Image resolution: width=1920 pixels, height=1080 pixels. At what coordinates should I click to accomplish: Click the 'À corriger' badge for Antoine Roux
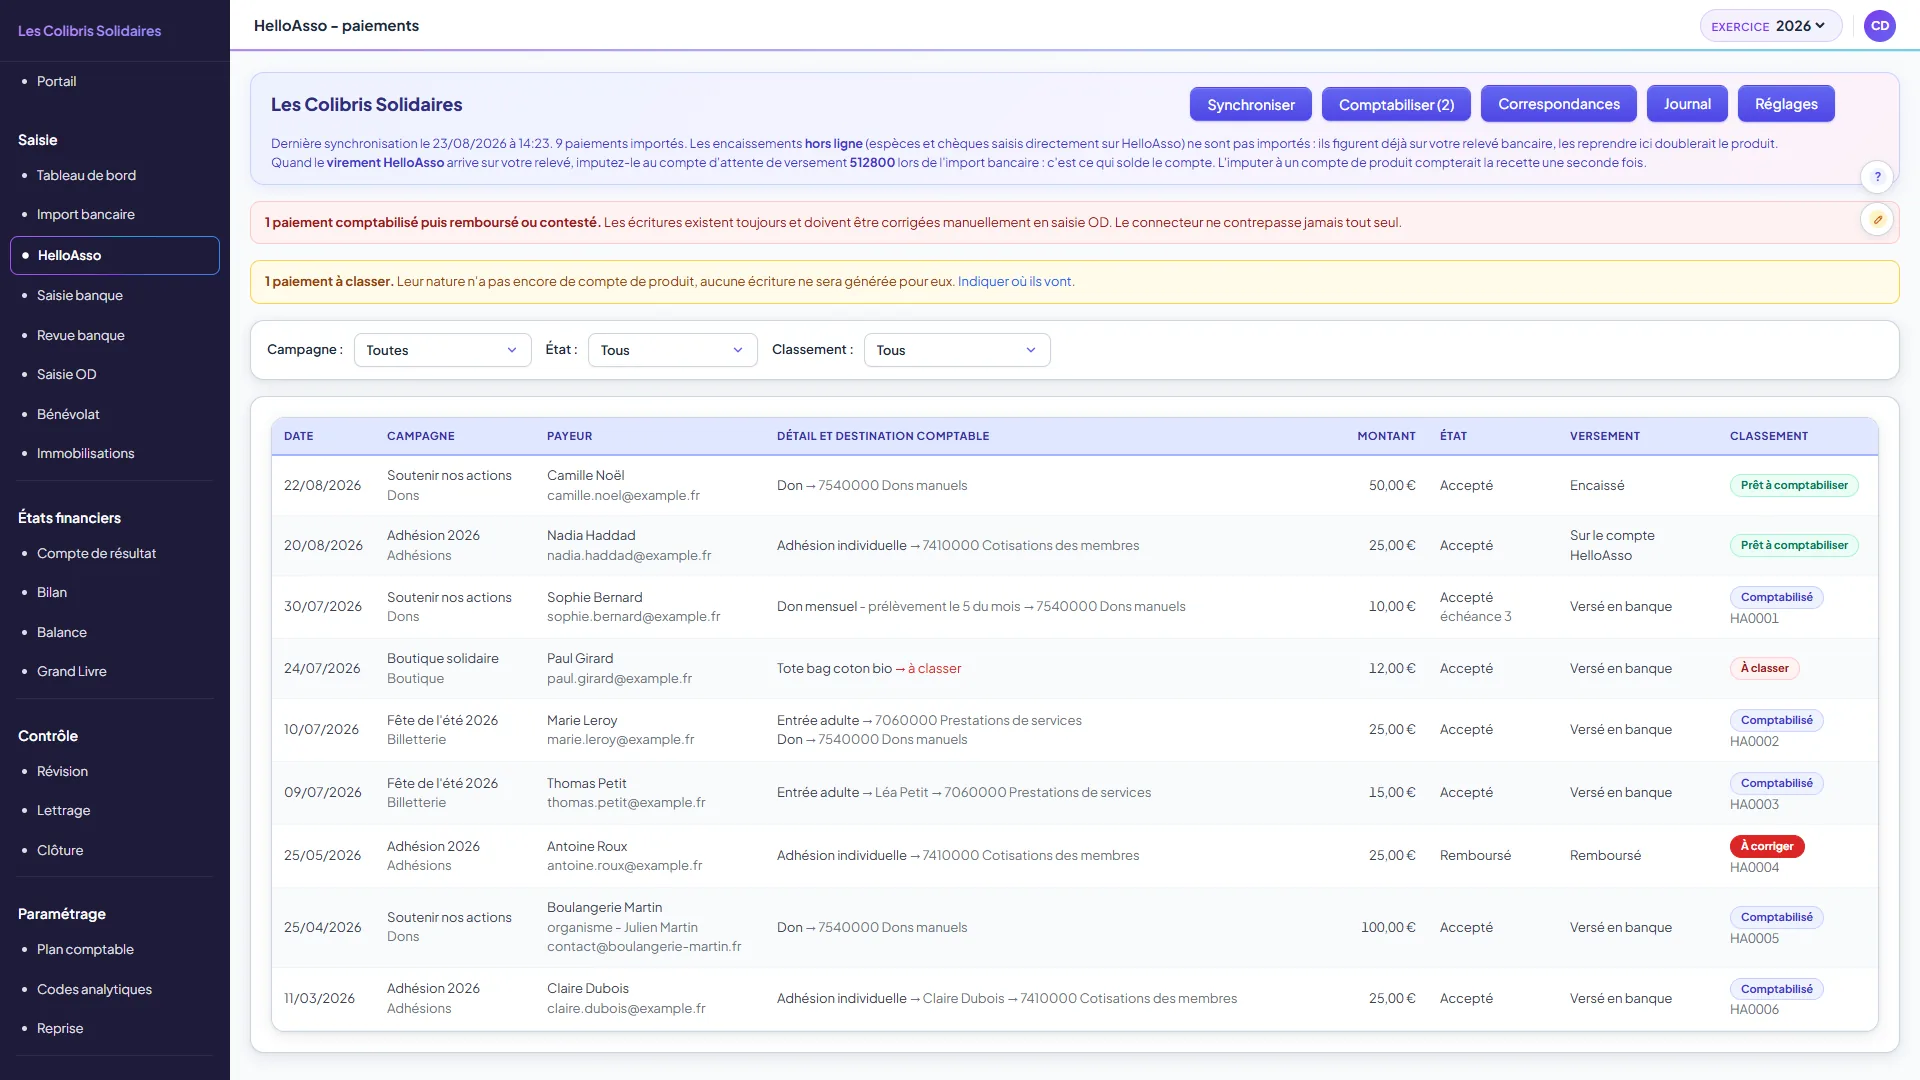[x=1767, y=846]
